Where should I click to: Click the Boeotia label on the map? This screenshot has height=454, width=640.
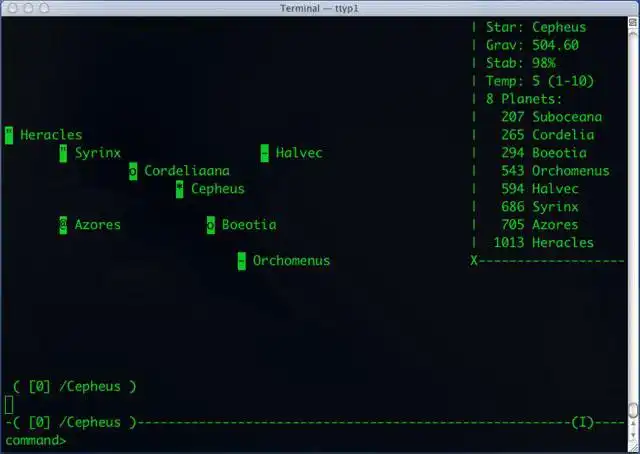tap(249, 225)
